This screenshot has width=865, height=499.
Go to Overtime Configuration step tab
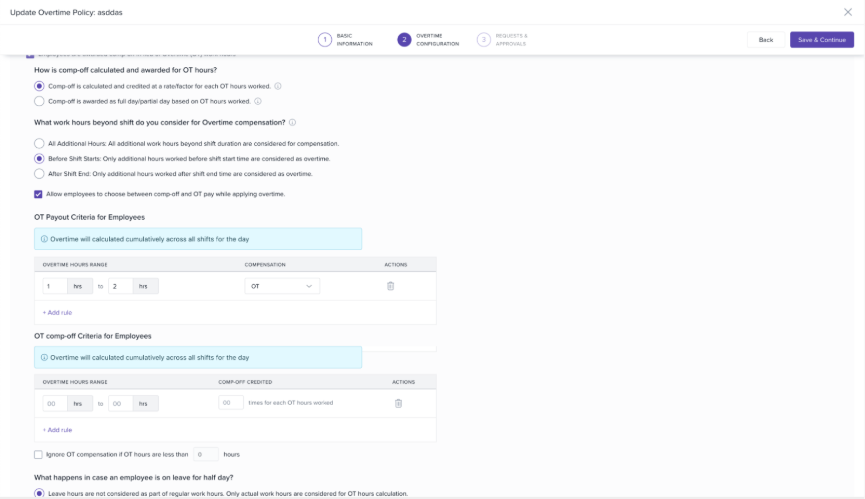(x=428, y=40)
